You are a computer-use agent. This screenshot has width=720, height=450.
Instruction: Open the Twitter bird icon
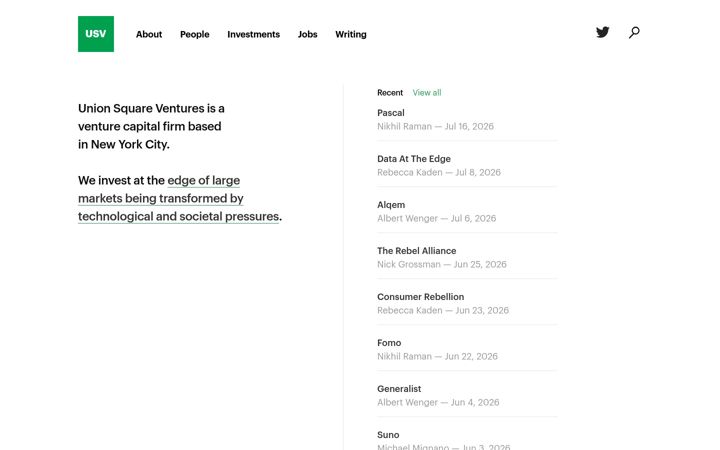point(602,32)
